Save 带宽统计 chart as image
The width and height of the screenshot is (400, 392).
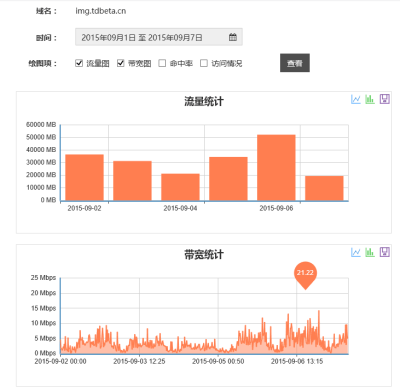[x=385, y=252]
